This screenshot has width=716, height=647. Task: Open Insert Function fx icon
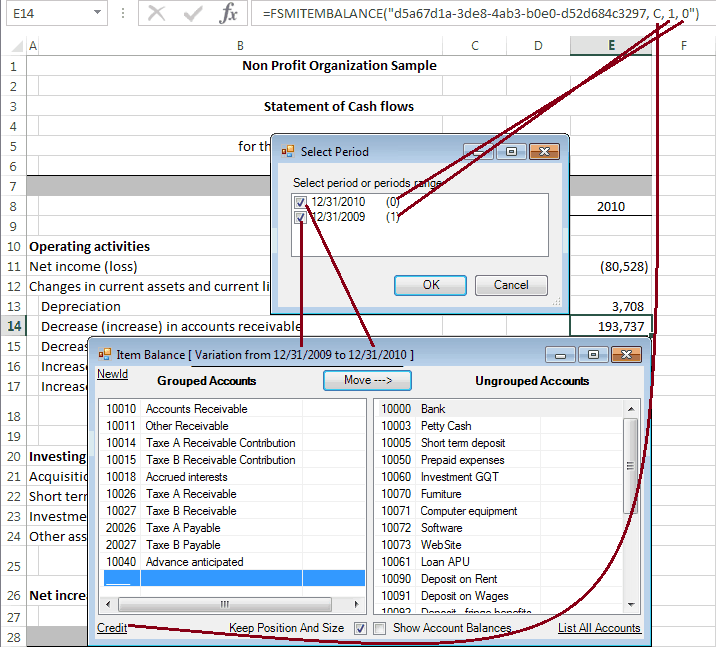pos(228,13)
